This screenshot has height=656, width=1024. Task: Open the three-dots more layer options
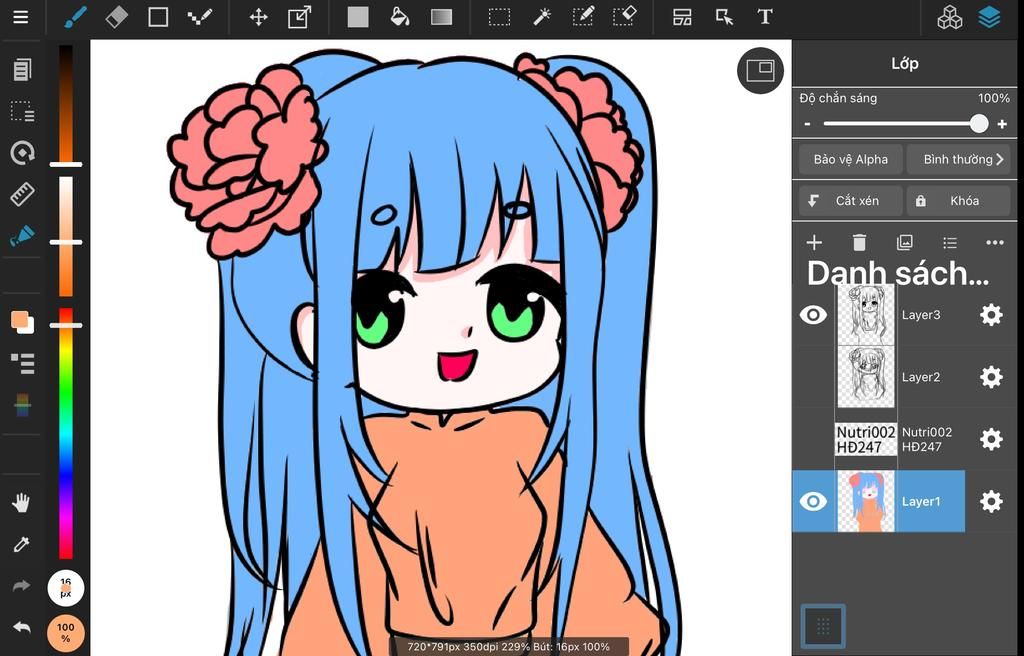995,243
